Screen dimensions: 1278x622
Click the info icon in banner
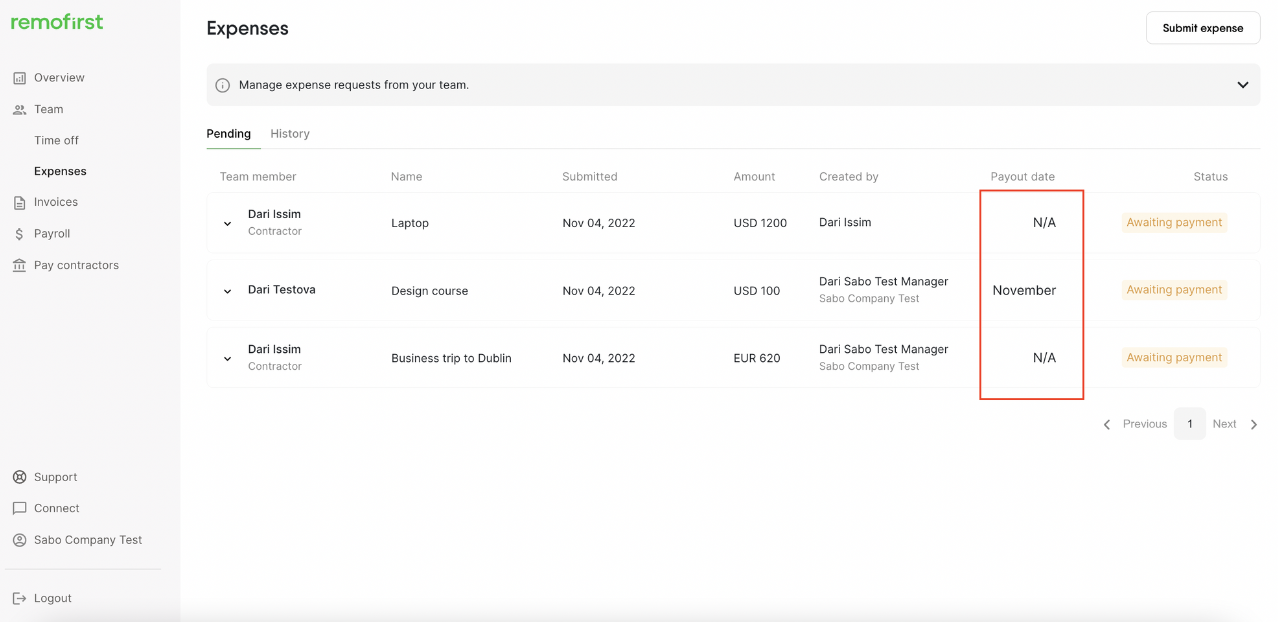tap(223, 86)
